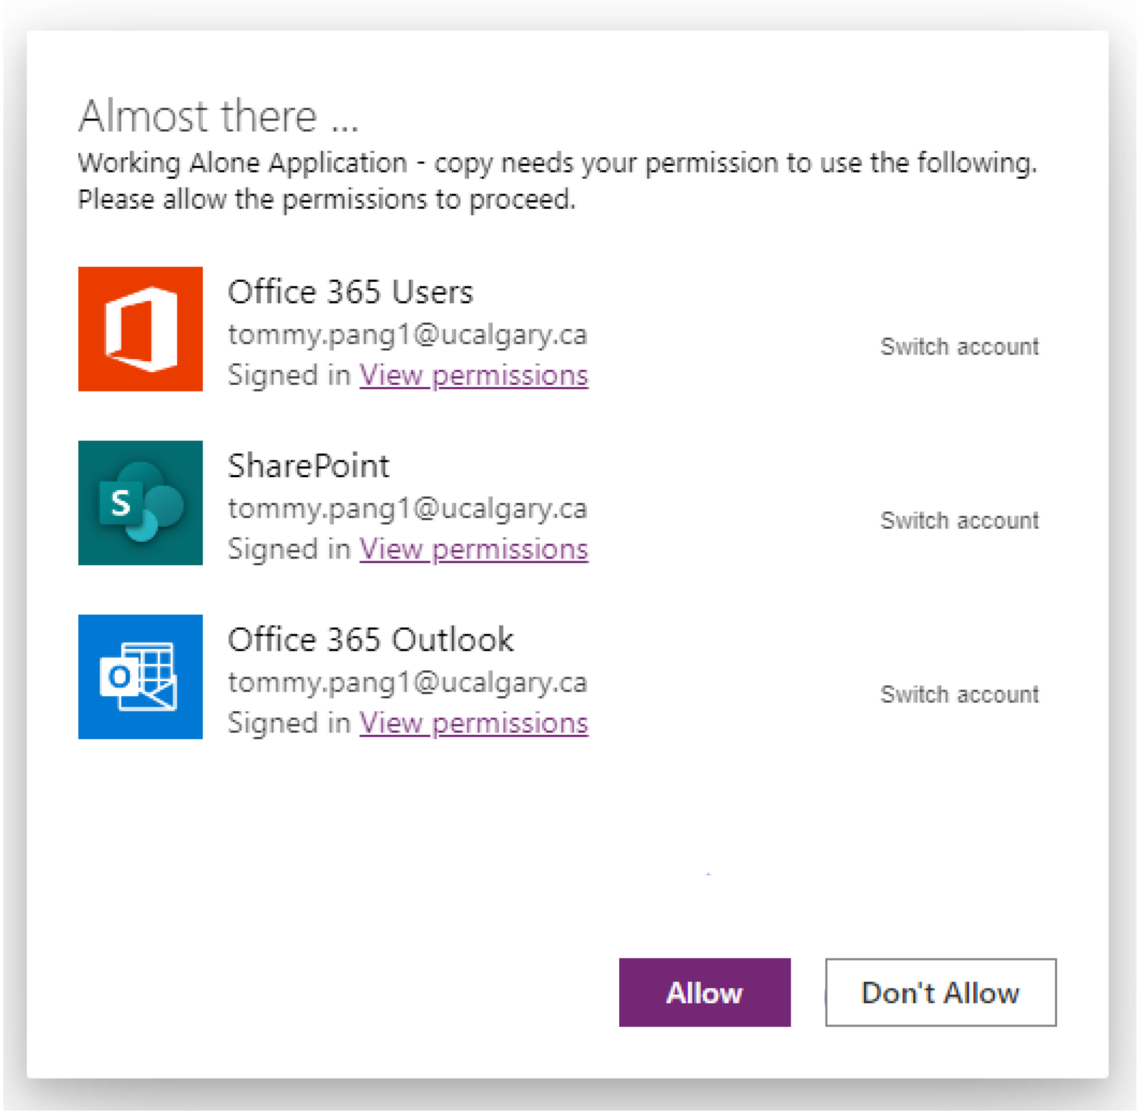
Task: Select the Office 365 Outlook connection title
Action: [x=370, y=640]
